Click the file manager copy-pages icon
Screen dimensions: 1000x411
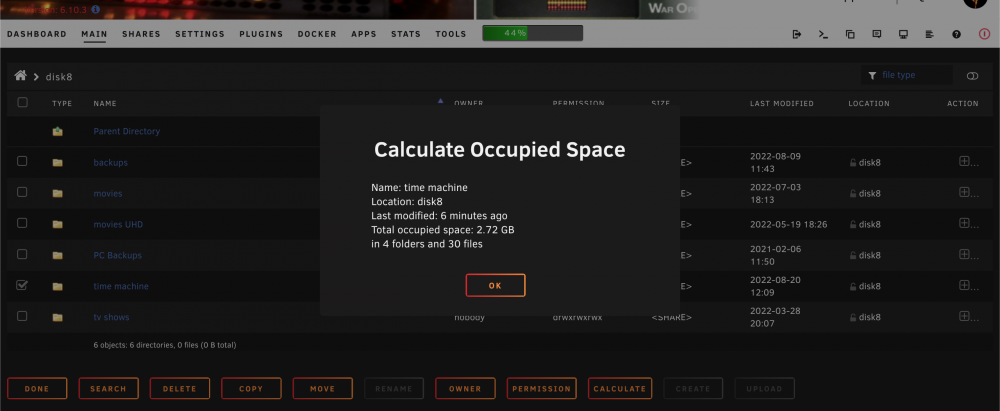(x=850, y=34)
